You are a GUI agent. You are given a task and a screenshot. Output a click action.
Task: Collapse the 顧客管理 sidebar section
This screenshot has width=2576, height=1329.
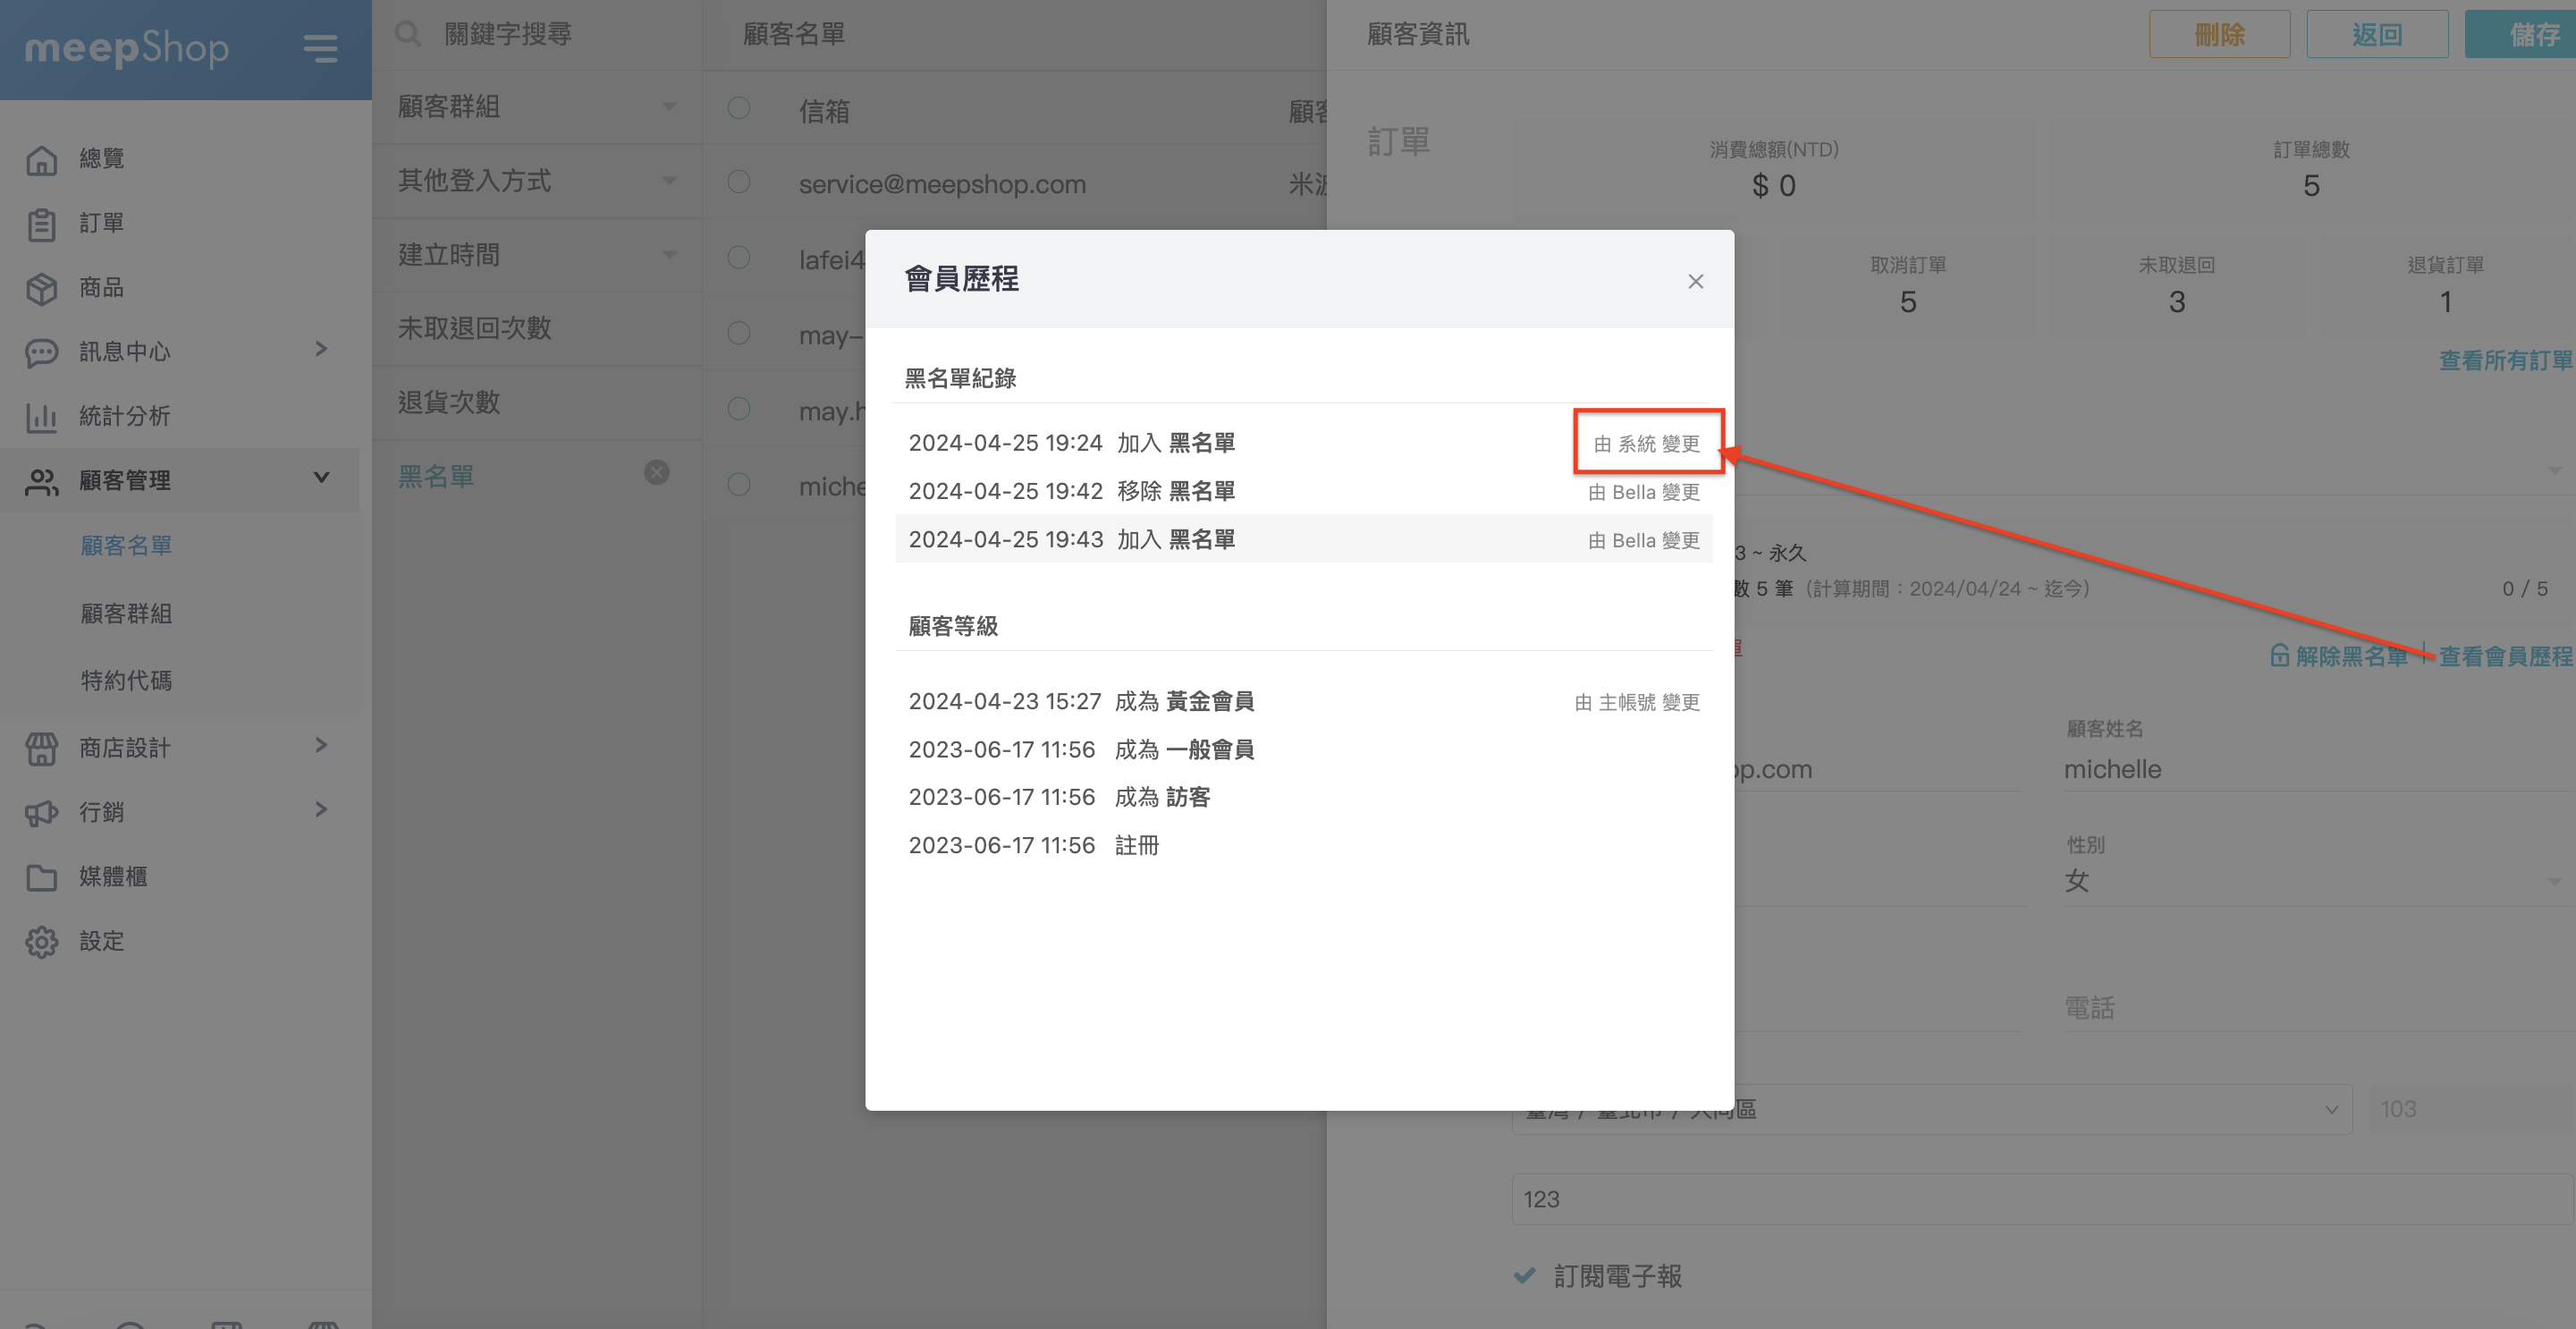pyautogui.click(x=321, y=478)
